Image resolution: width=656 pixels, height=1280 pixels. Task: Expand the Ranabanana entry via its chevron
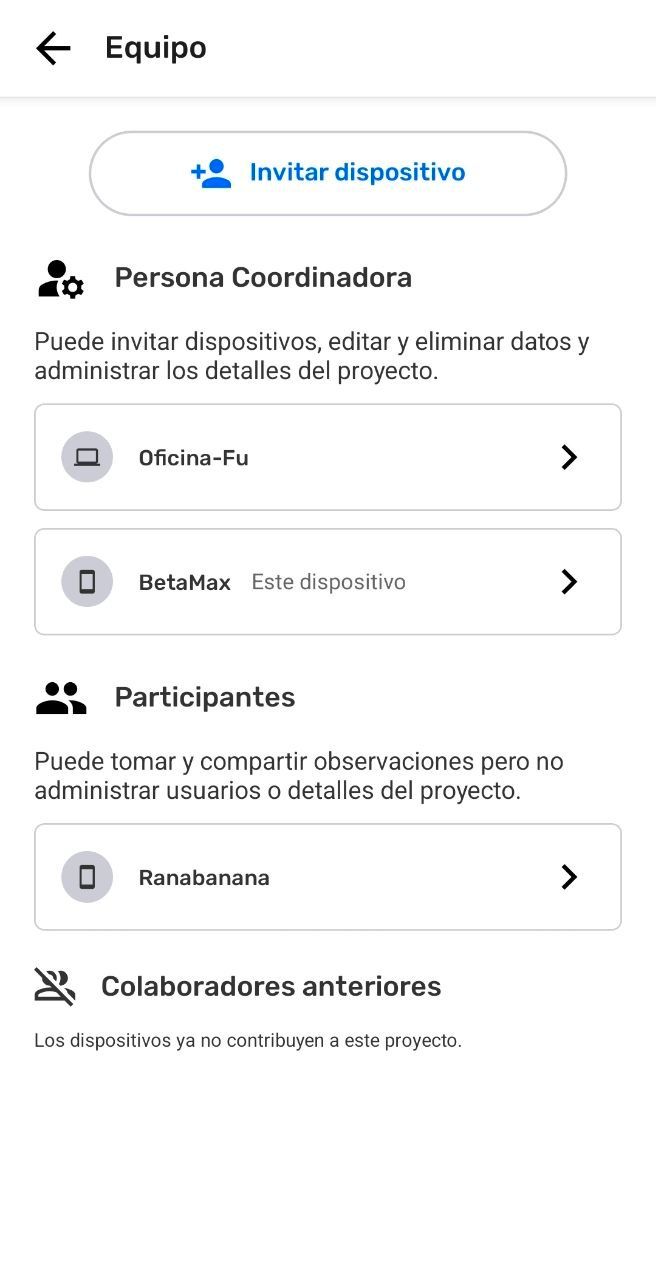569,877
